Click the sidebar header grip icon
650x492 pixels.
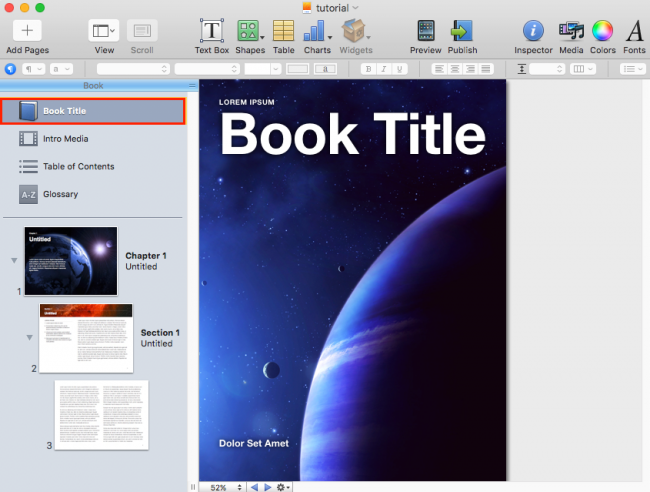192,85
